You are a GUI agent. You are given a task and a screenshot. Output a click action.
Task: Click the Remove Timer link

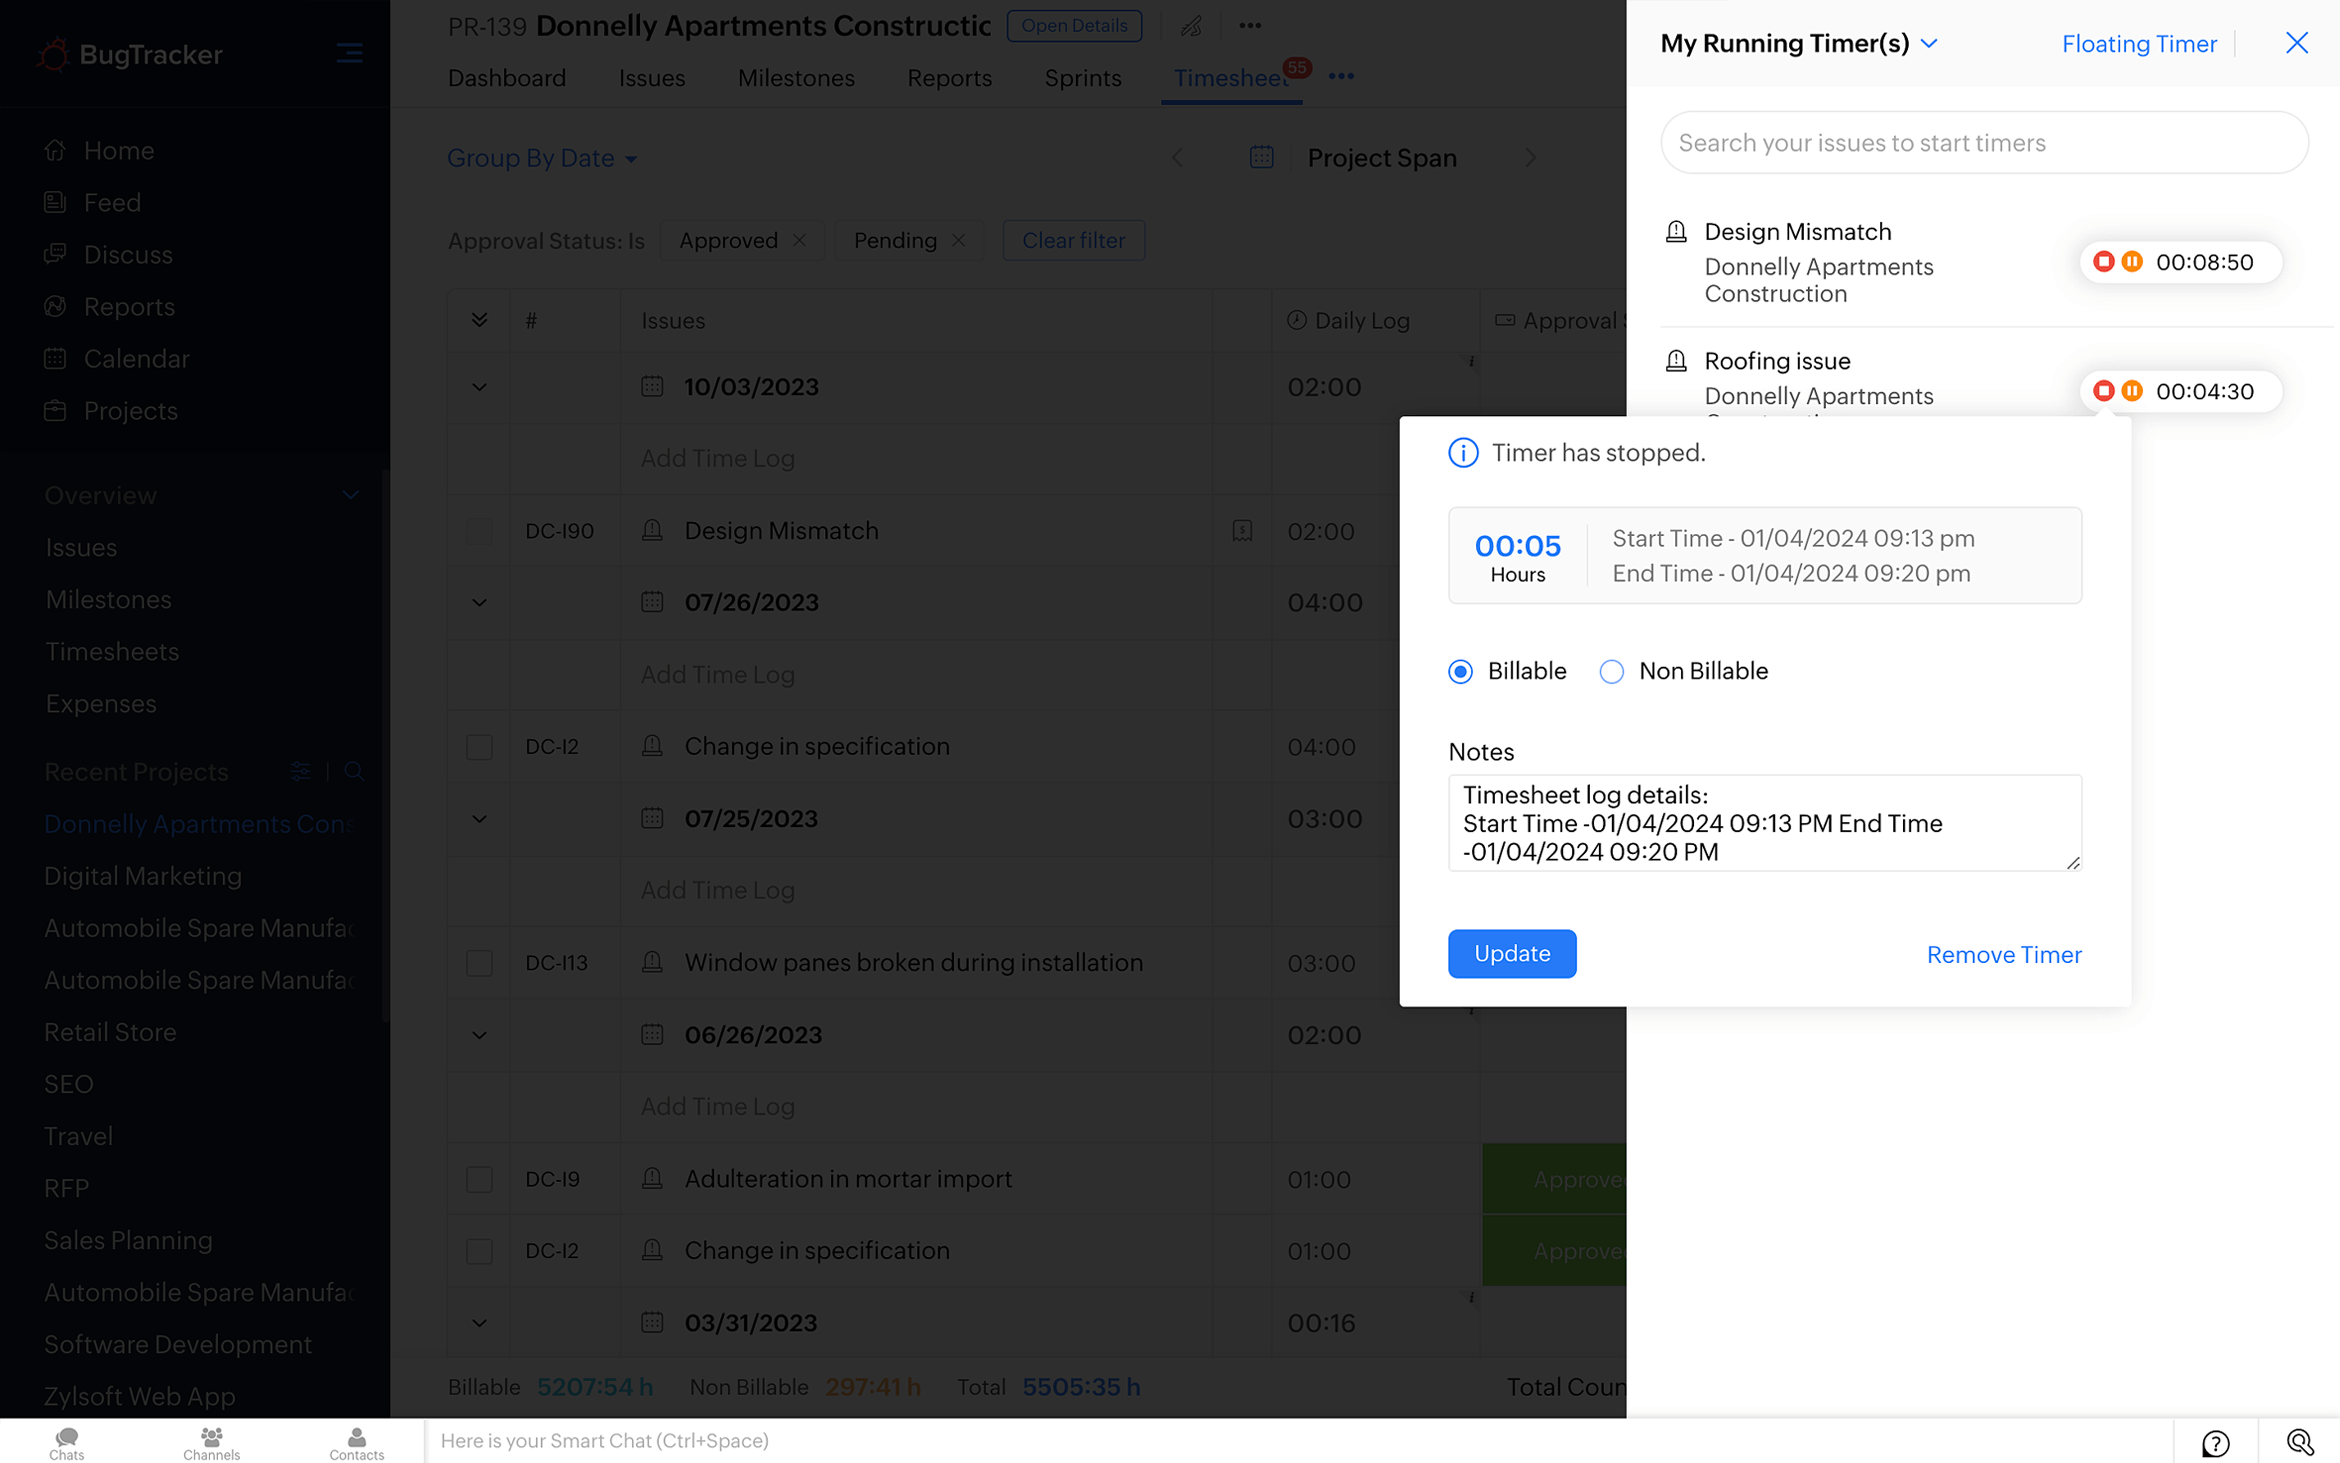click(2003, 955)
